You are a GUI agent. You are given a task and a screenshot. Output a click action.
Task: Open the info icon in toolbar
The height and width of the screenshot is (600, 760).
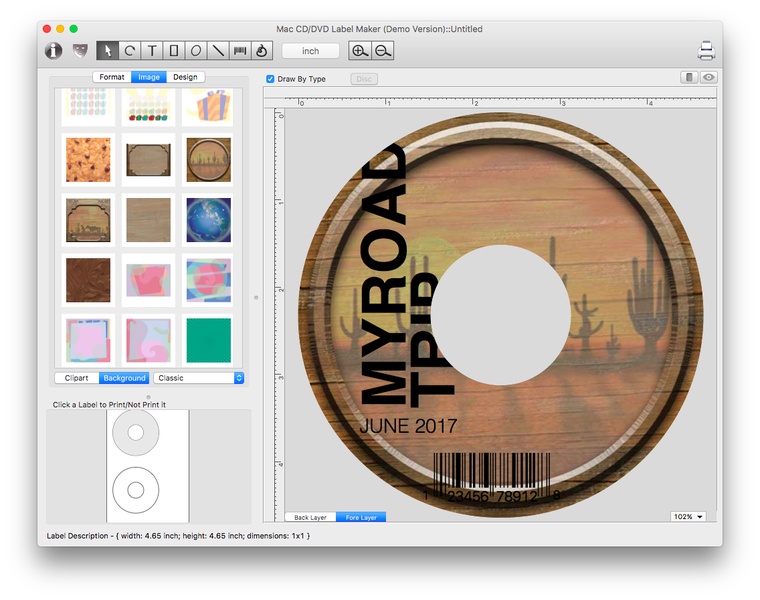pos(54,50)
